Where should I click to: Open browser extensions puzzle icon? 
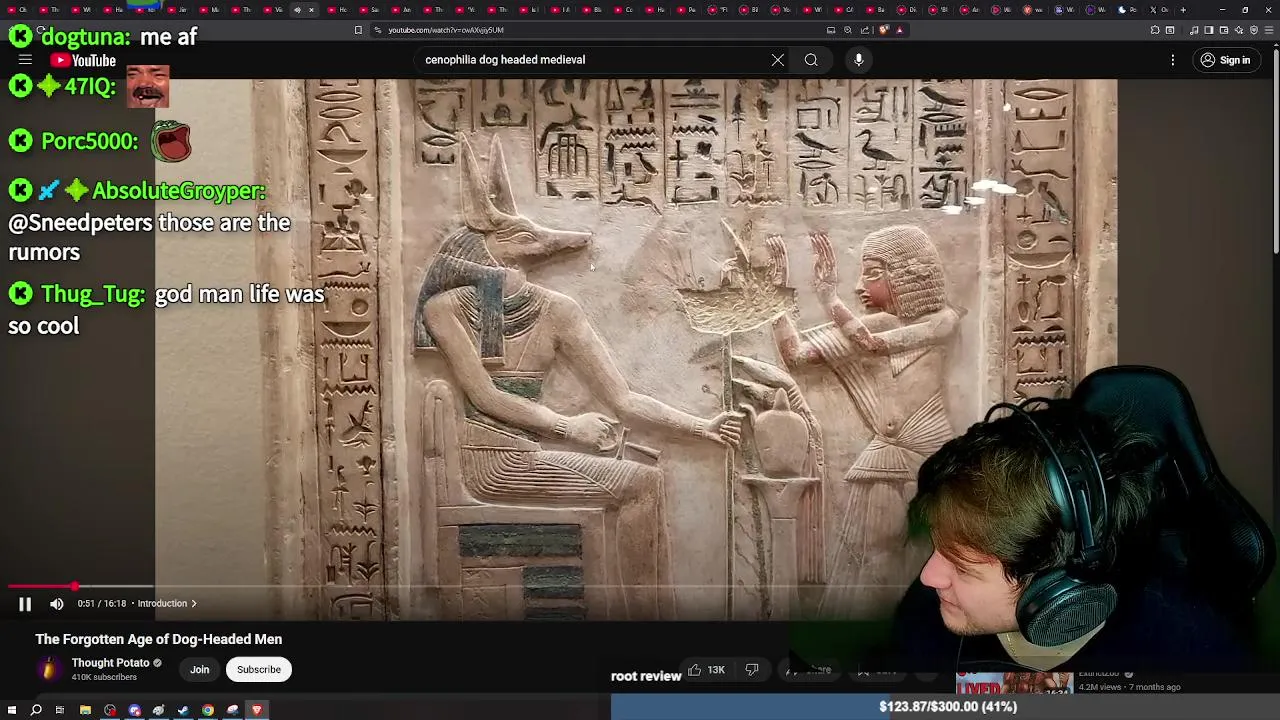[1155, 30]
